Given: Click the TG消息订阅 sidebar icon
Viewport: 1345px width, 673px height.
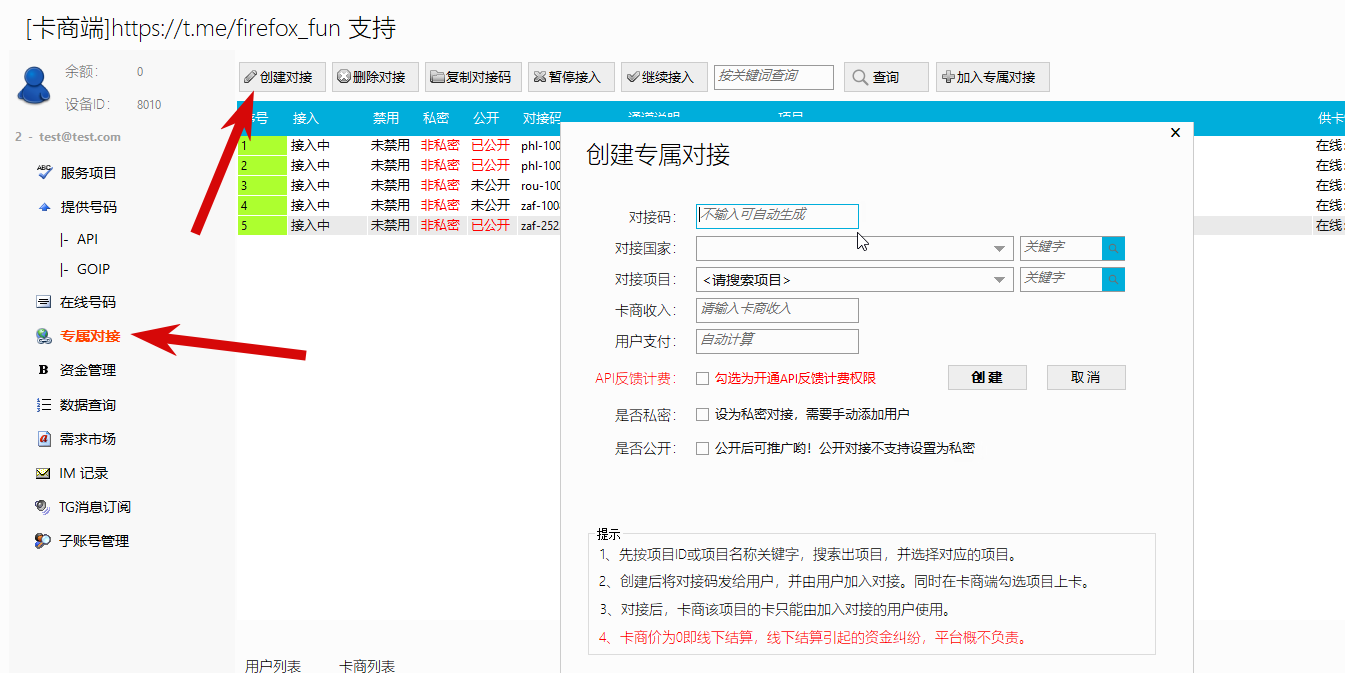Looking at the screenshot, I should (x=43, y=507).
